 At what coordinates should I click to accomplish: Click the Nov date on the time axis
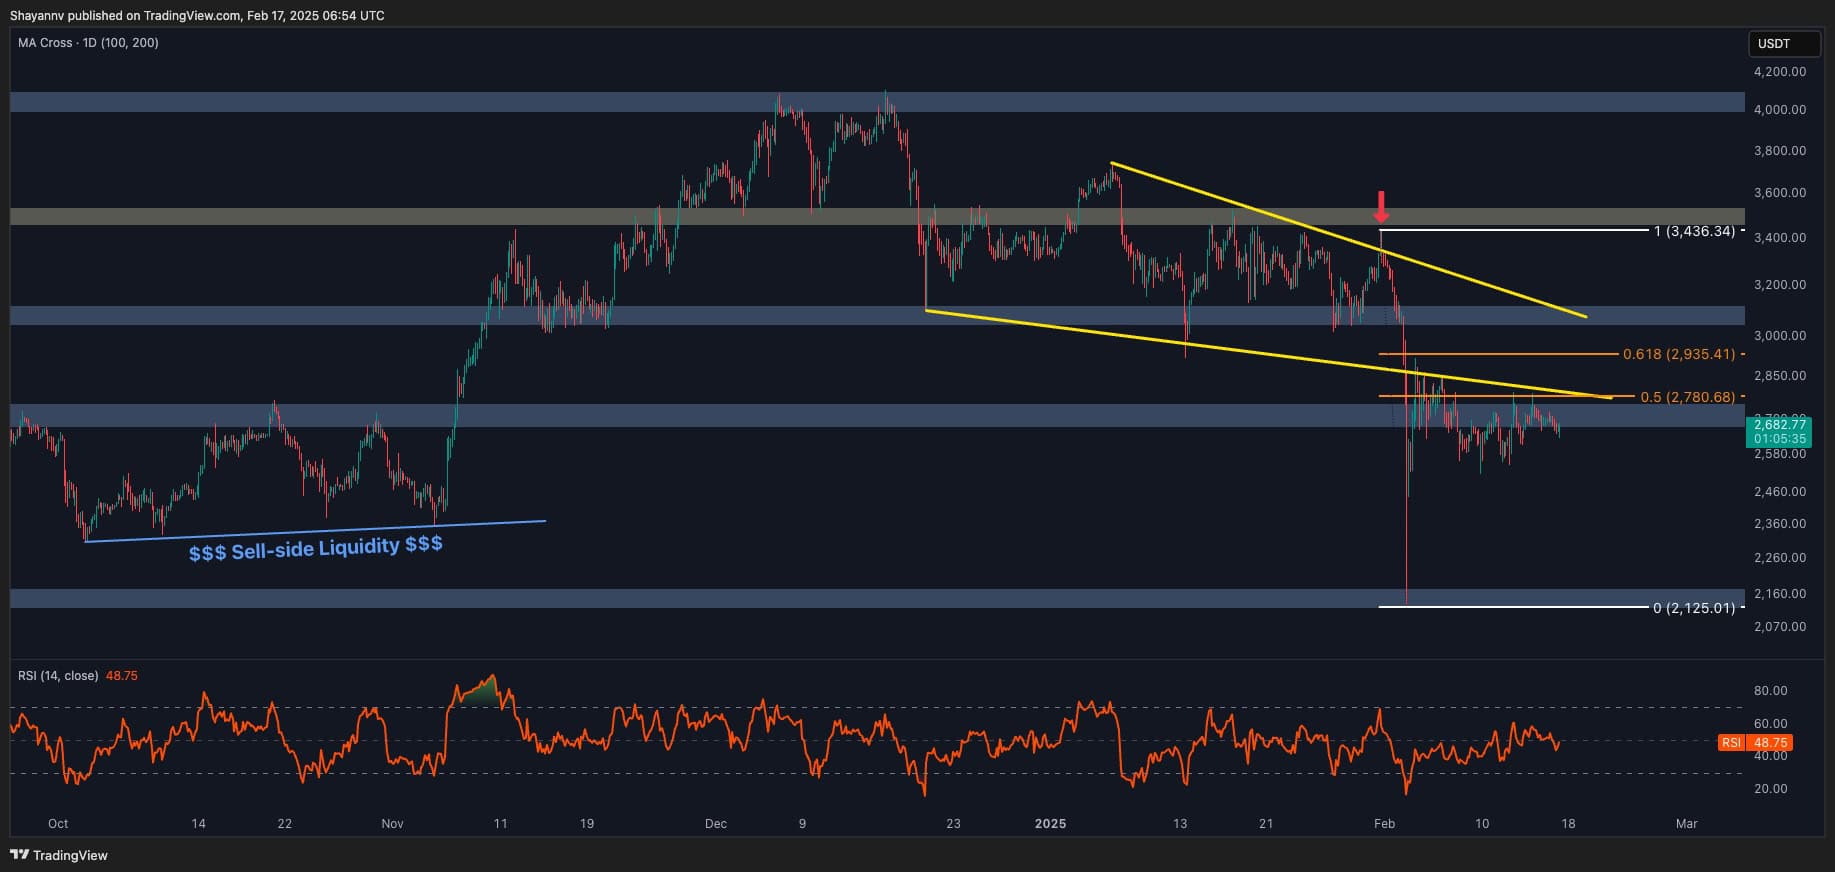tap(392, 824)
